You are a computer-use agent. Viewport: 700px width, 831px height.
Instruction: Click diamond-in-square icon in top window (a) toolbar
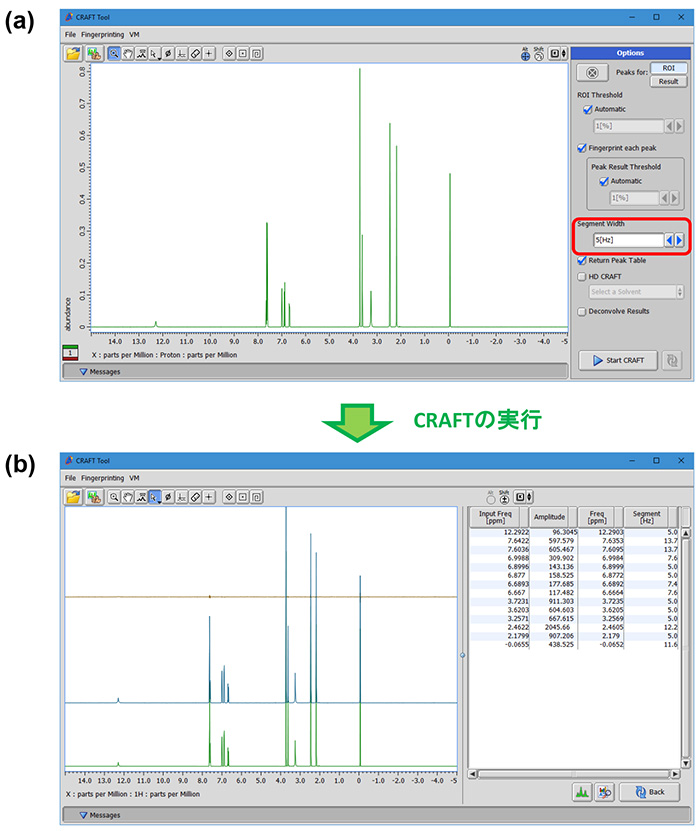click(x=229, y=54)
